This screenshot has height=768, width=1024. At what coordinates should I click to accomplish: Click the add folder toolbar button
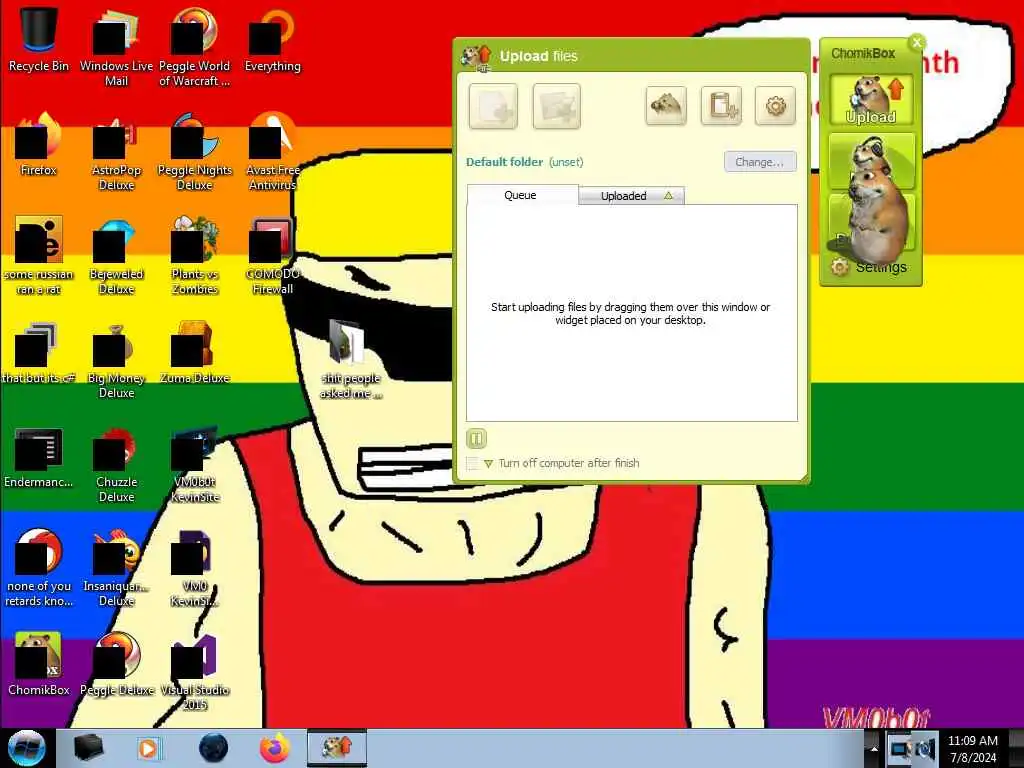pyautogui.click(x=556, y=106)
